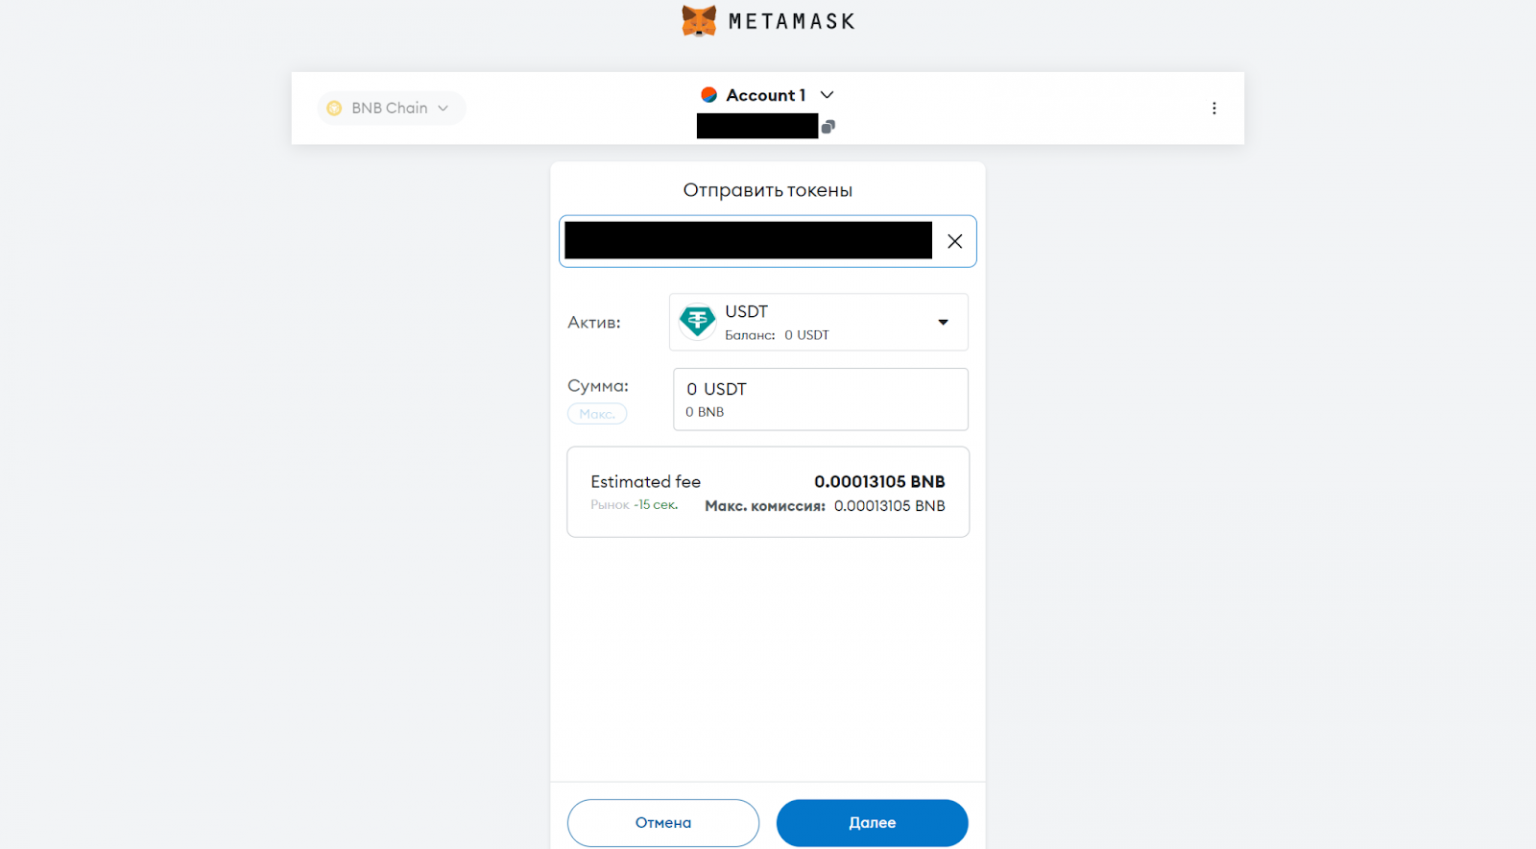This screenshot has width=1536, height=849.
Task: Expand the chevron inside the BNB Chain pill
Action: (443, 107)
